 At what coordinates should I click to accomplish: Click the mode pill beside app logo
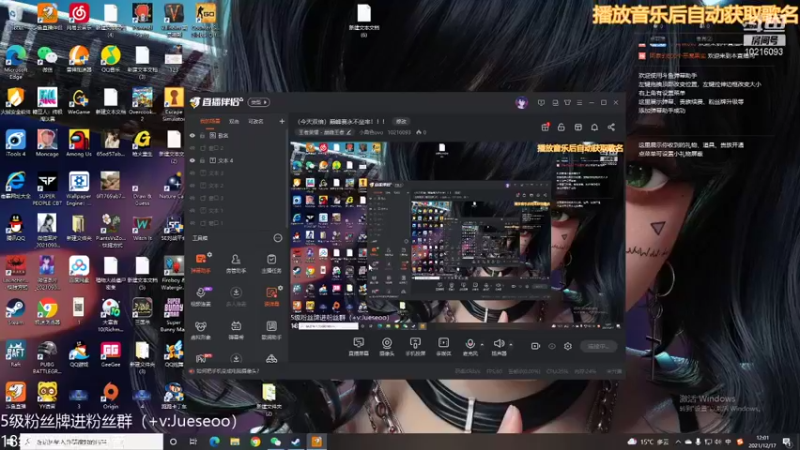(x=259, y=103)
